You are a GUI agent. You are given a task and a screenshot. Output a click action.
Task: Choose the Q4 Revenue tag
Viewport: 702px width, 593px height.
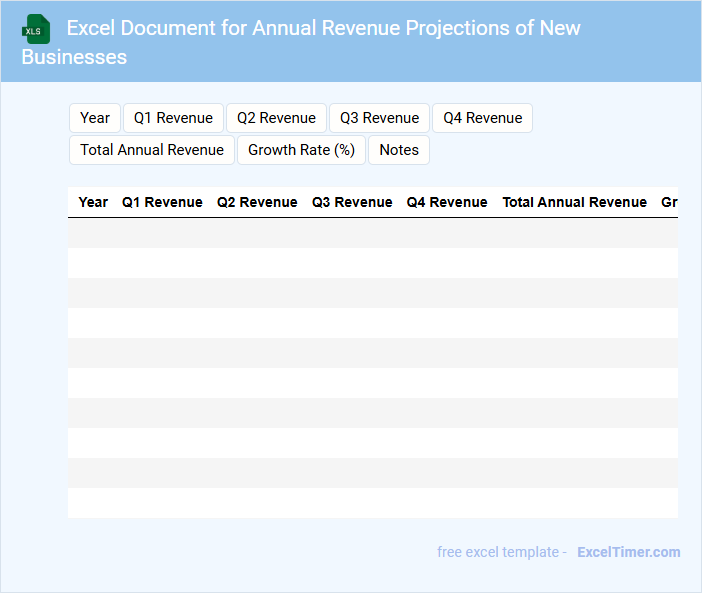click(x=482, y=118)
